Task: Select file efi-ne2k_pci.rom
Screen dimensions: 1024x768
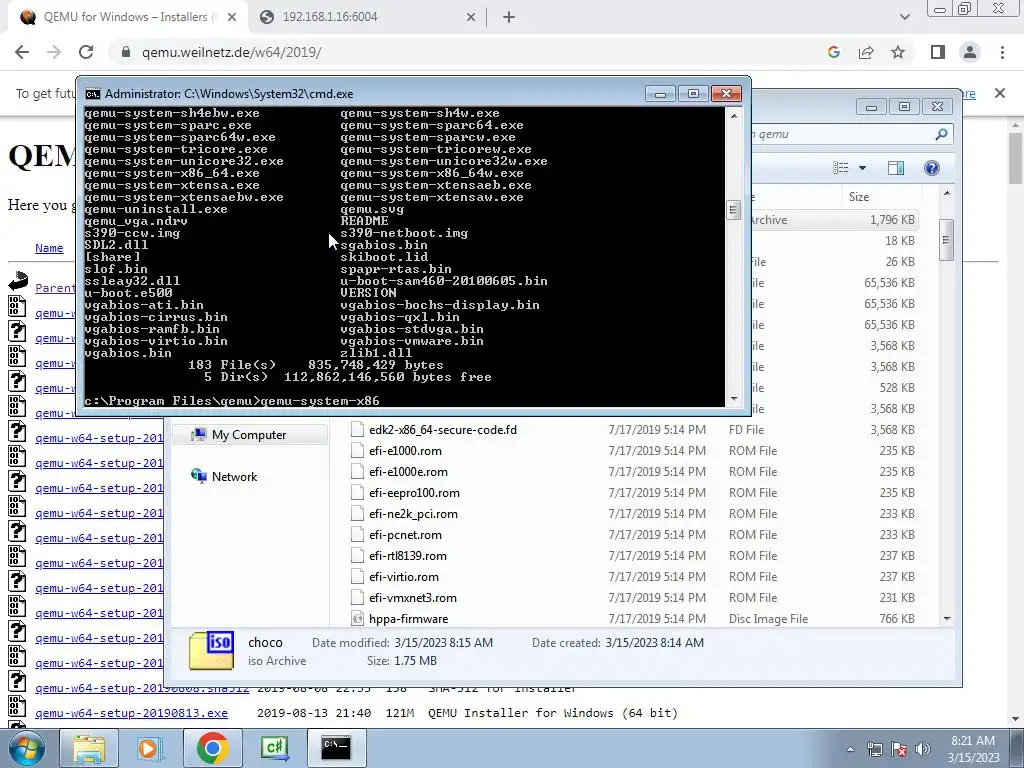Action: [413, 513]
